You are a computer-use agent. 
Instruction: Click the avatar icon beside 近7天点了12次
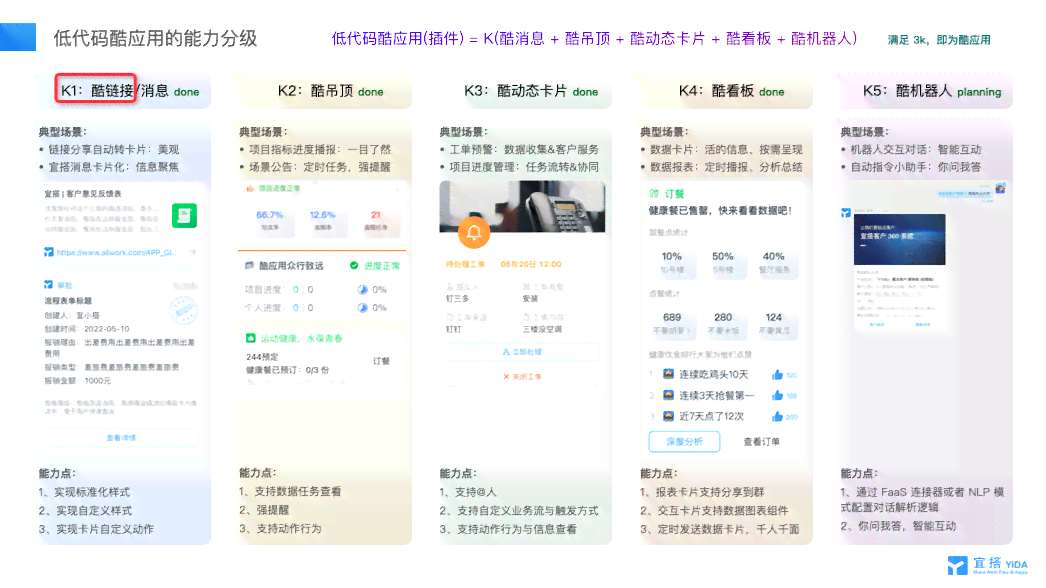point(668,416)
